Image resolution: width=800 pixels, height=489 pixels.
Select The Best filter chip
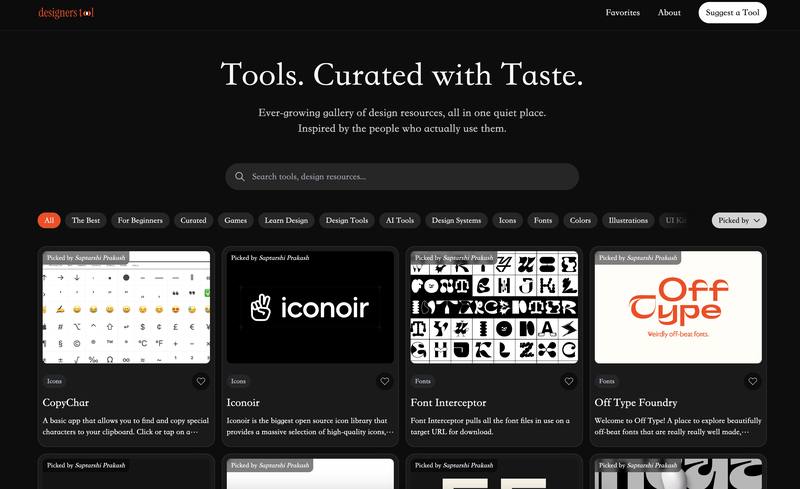pyautogui.click(x=86, y=221)
